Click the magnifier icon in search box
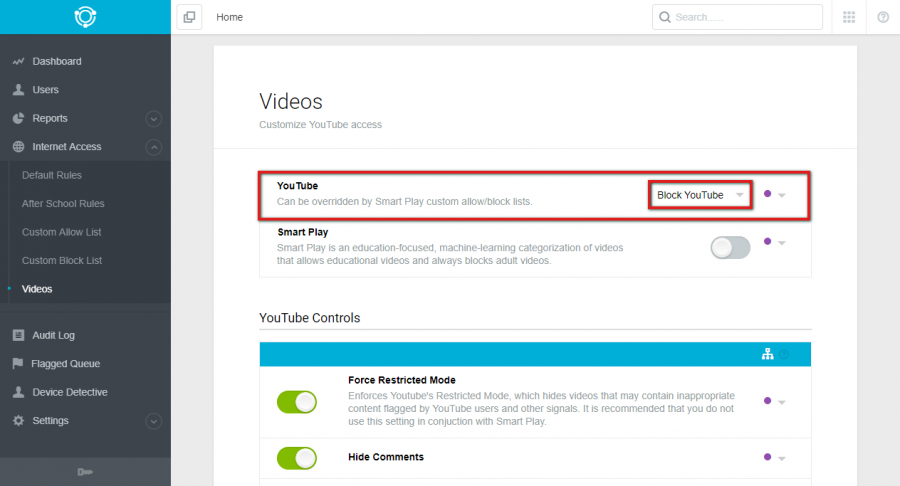Viewport: 900px width, 486px height. point(665,17)
